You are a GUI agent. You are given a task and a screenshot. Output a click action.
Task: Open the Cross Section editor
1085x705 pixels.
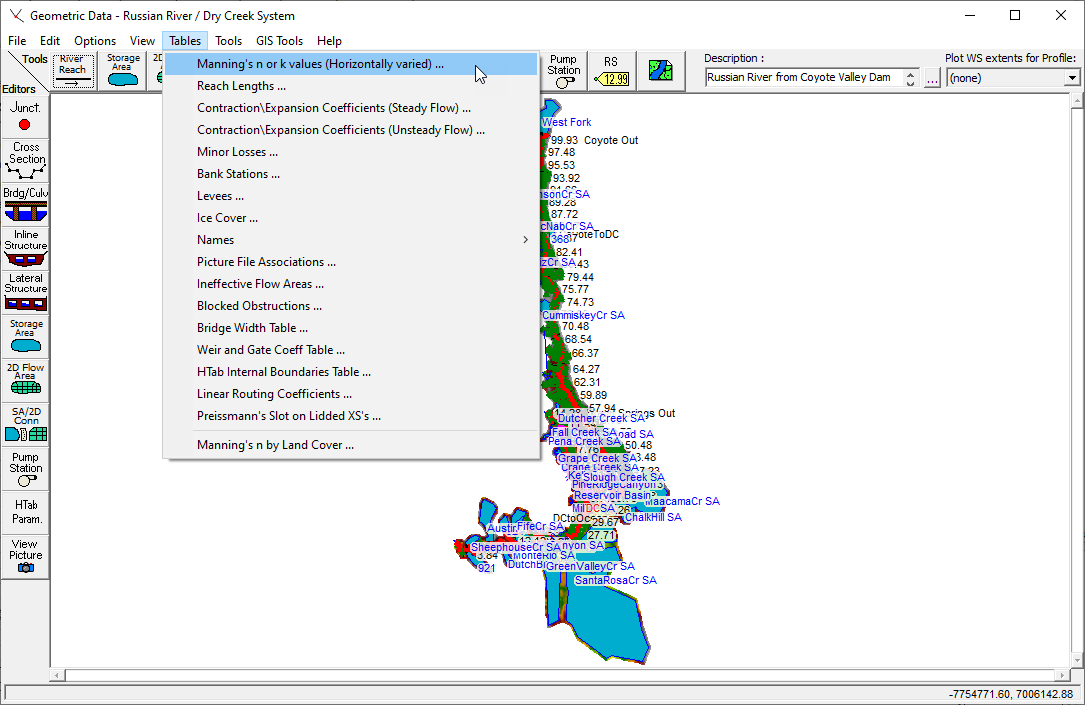[x=25, y=161]
